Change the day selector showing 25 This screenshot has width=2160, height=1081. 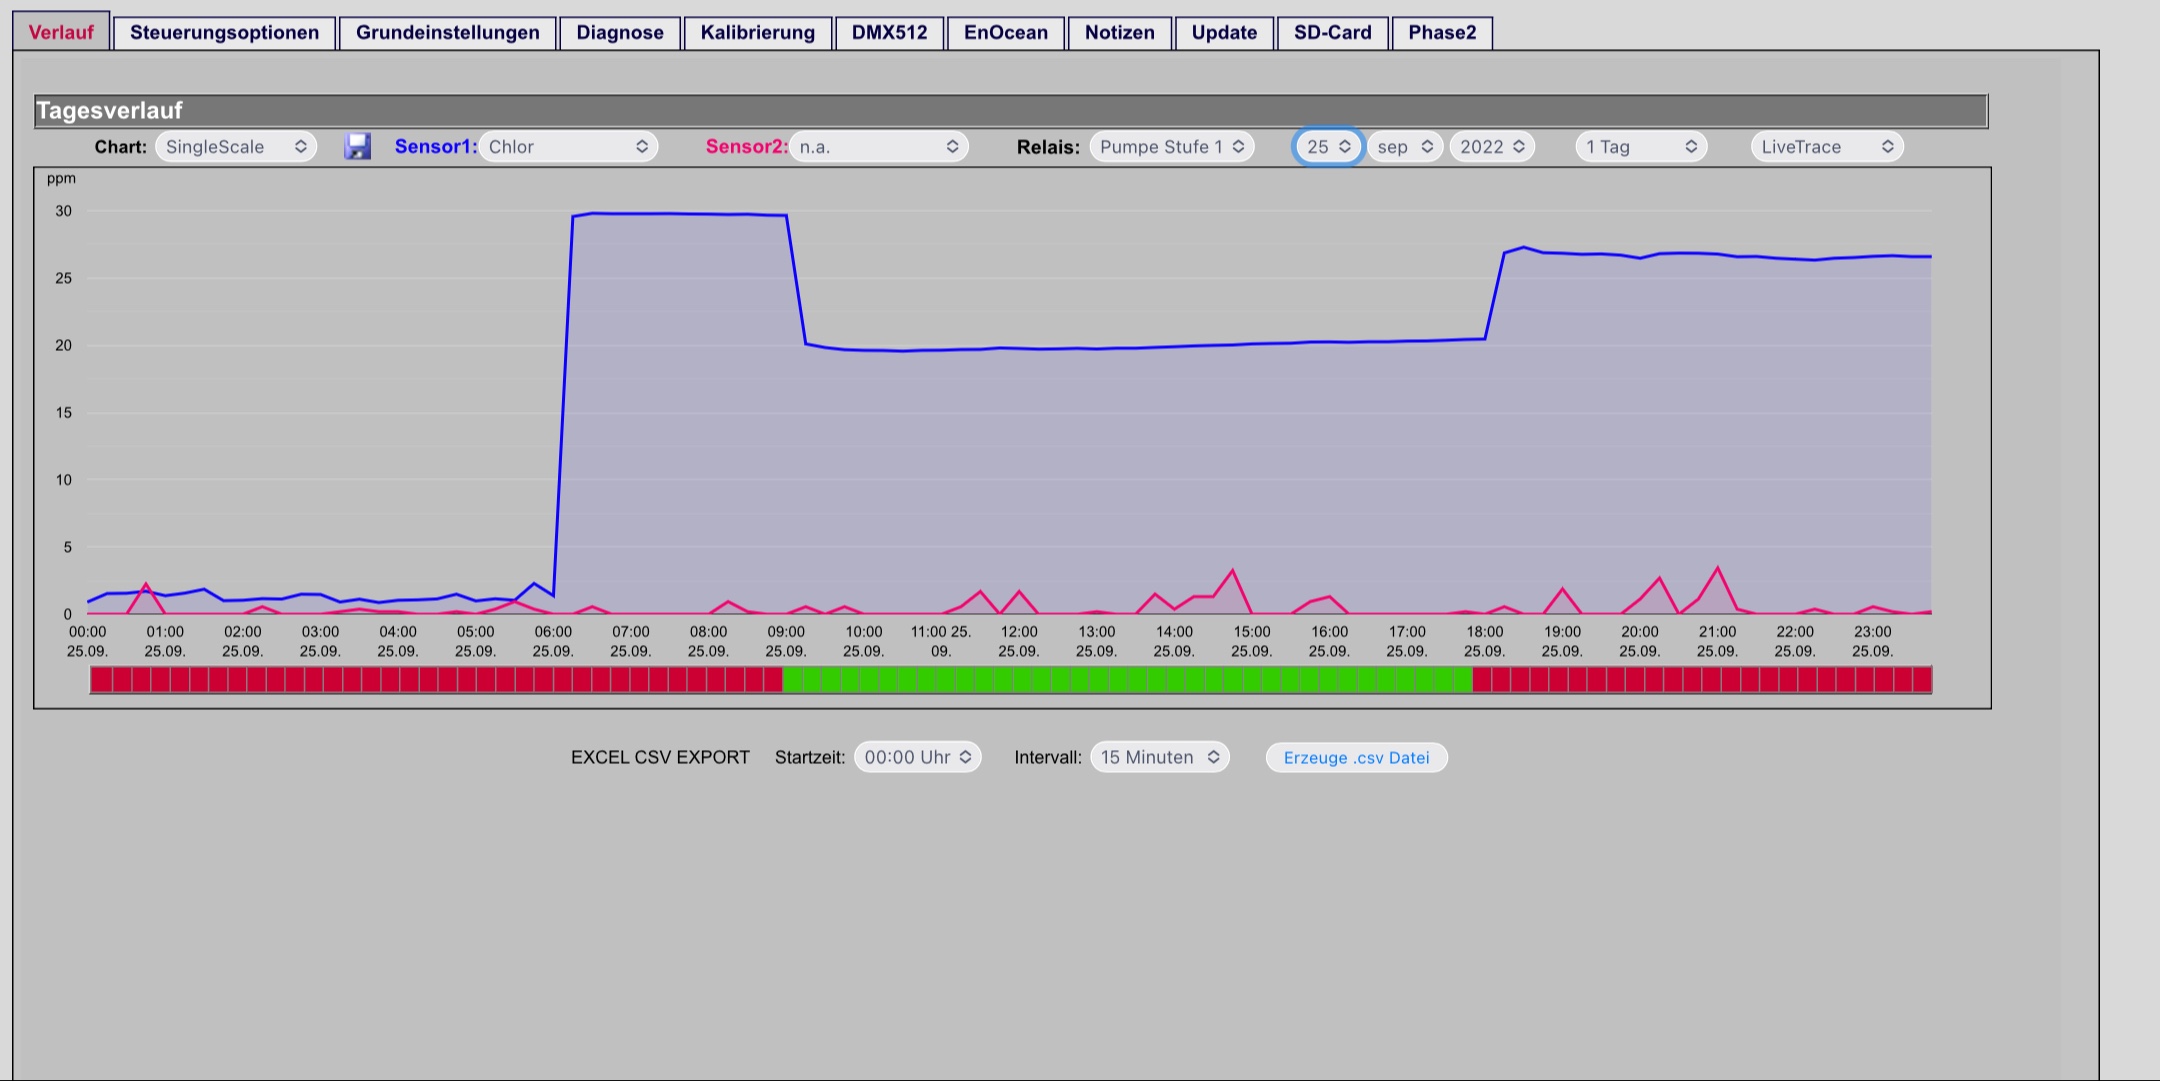coord(1328,147)
